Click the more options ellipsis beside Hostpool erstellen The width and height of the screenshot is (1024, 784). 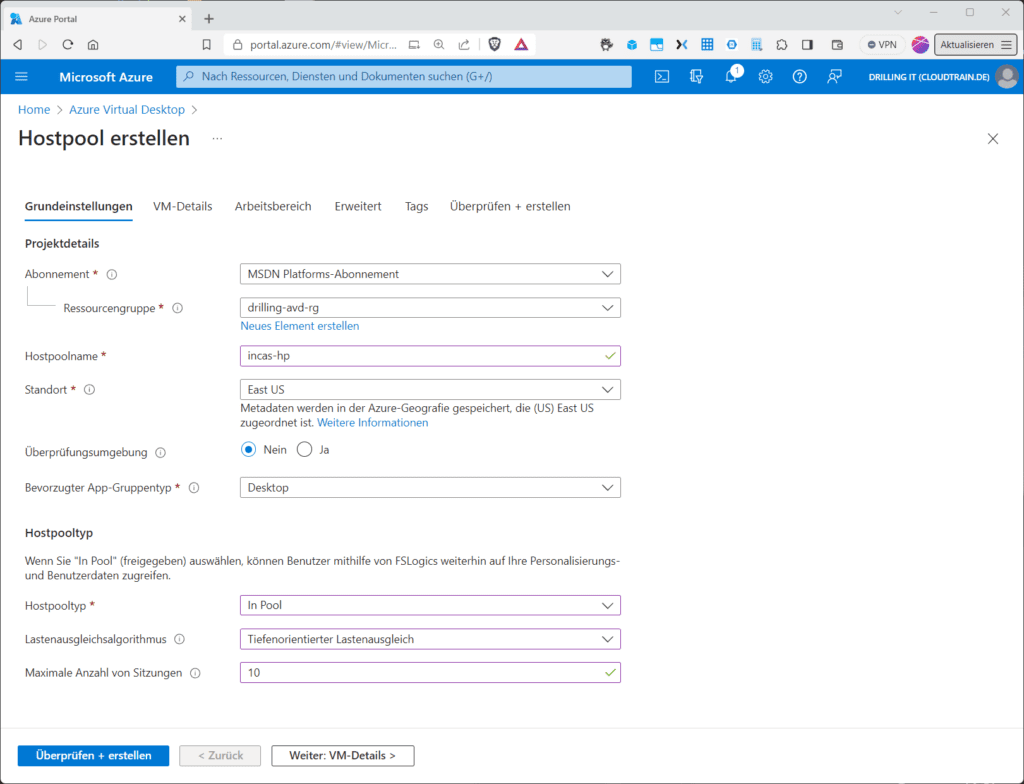[x=217, y=139]
